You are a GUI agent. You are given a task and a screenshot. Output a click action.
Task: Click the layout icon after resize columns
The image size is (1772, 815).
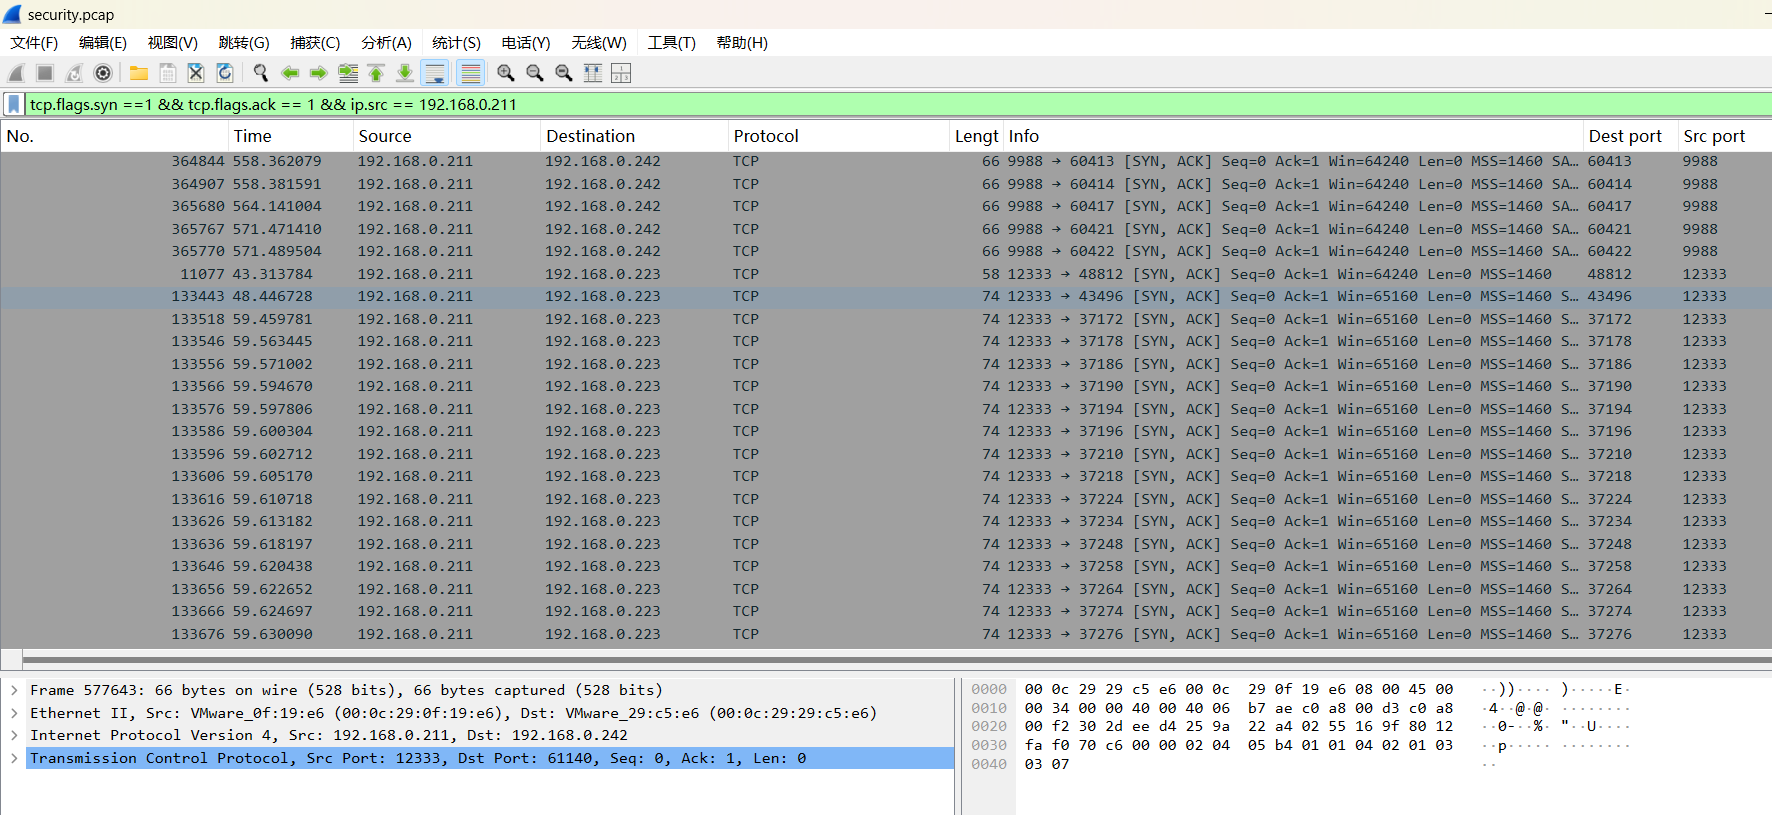click(621, 73)
